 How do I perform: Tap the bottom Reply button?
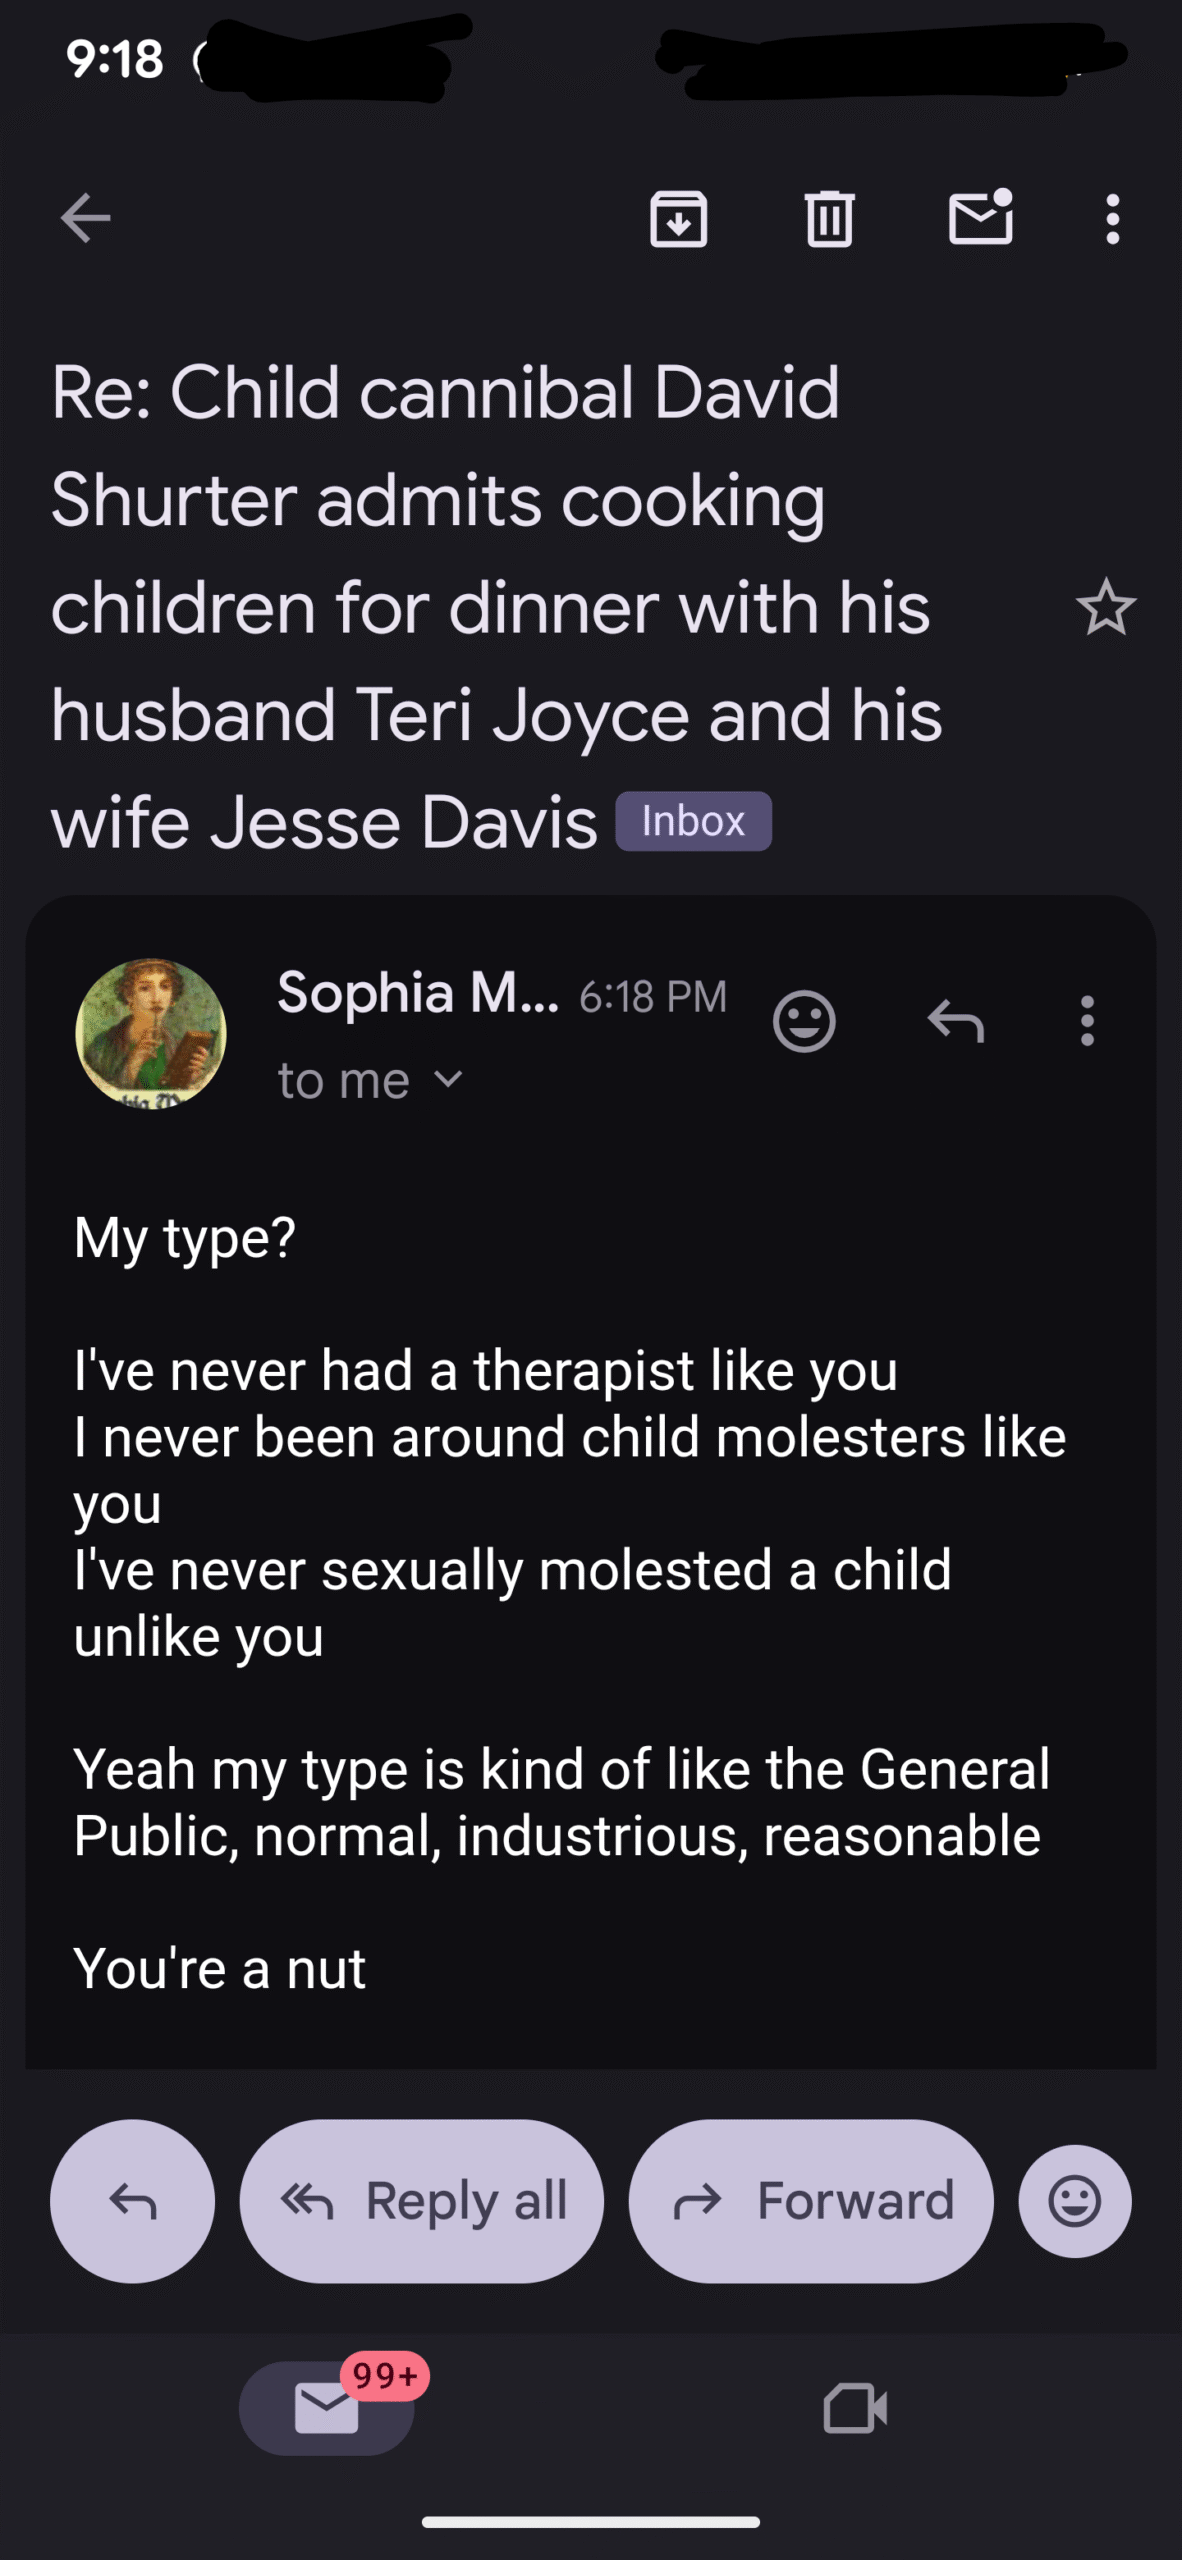pos(132,2201)
